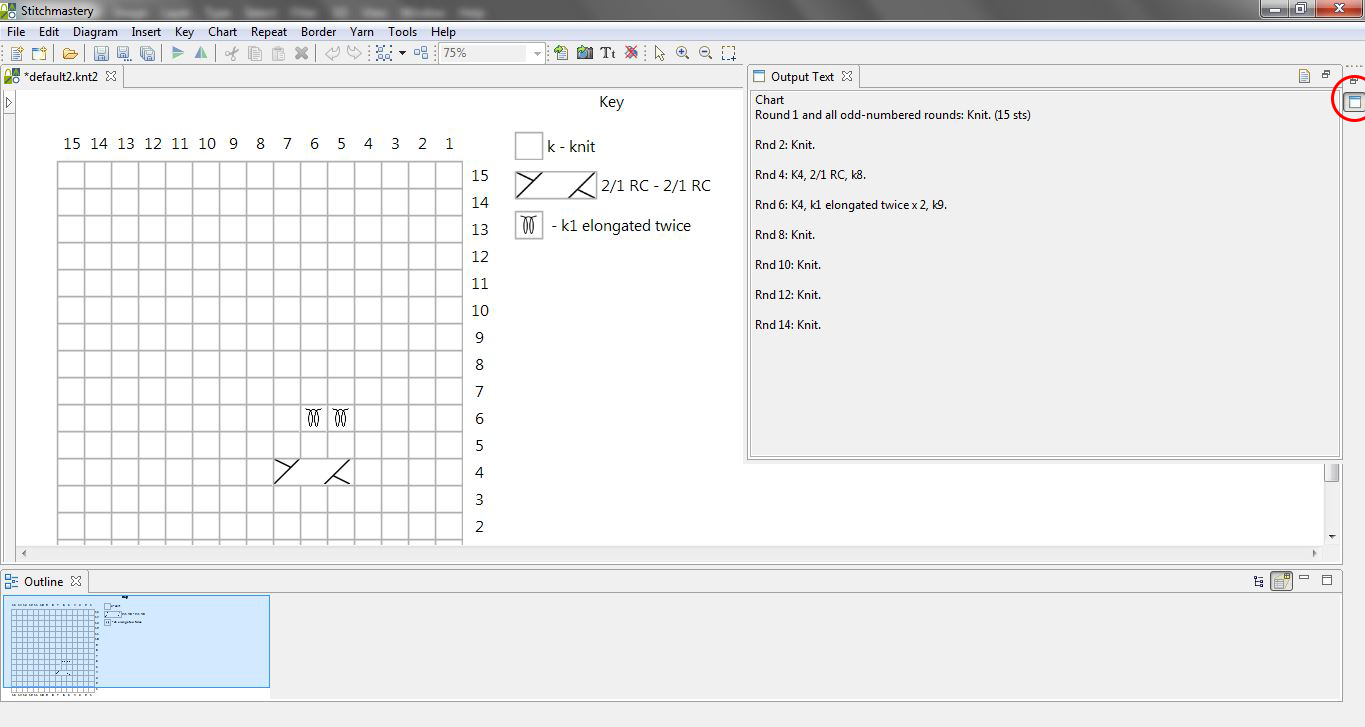Click the Zoom Out magnifier icon
The width and height of the screenshot is (1365, 727).
706,53
